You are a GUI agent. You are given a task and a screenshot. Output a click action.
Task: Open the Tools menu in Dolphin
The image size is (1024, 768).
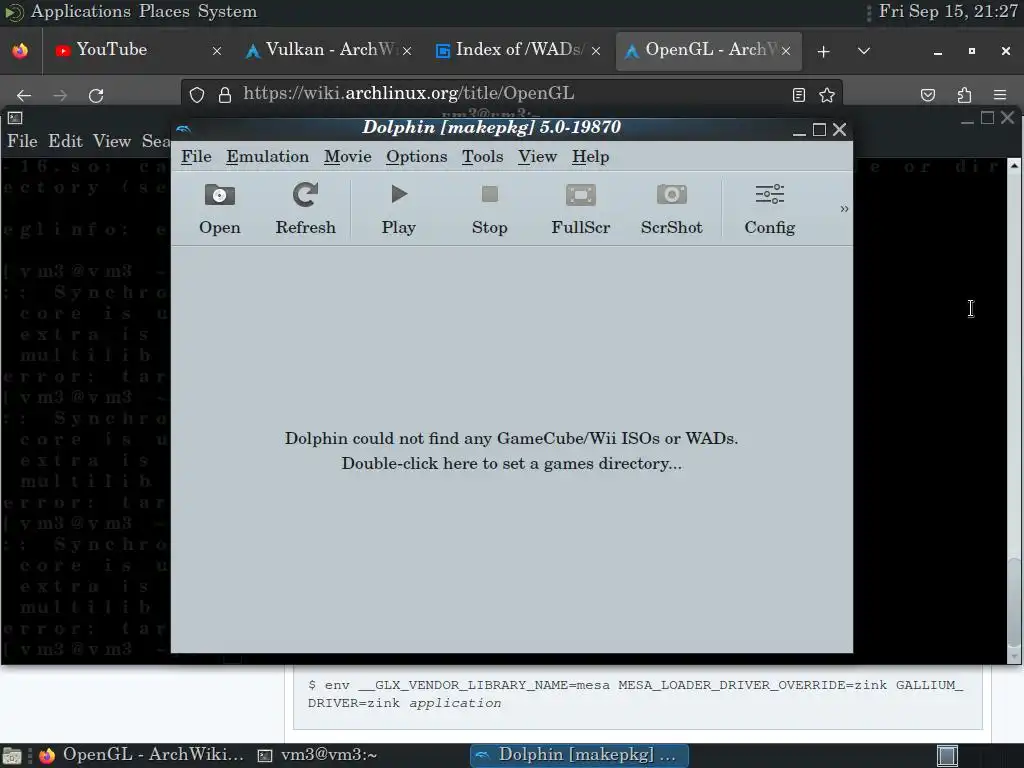click(x=483, y=157)
